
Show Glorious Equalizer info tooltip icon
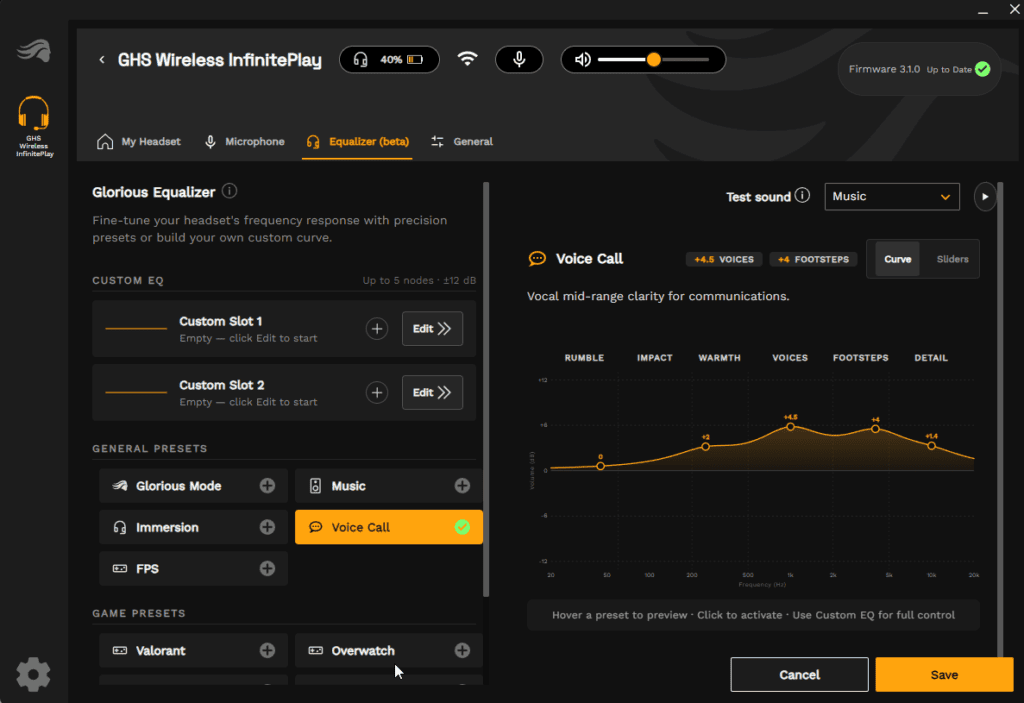click(229, 191)
